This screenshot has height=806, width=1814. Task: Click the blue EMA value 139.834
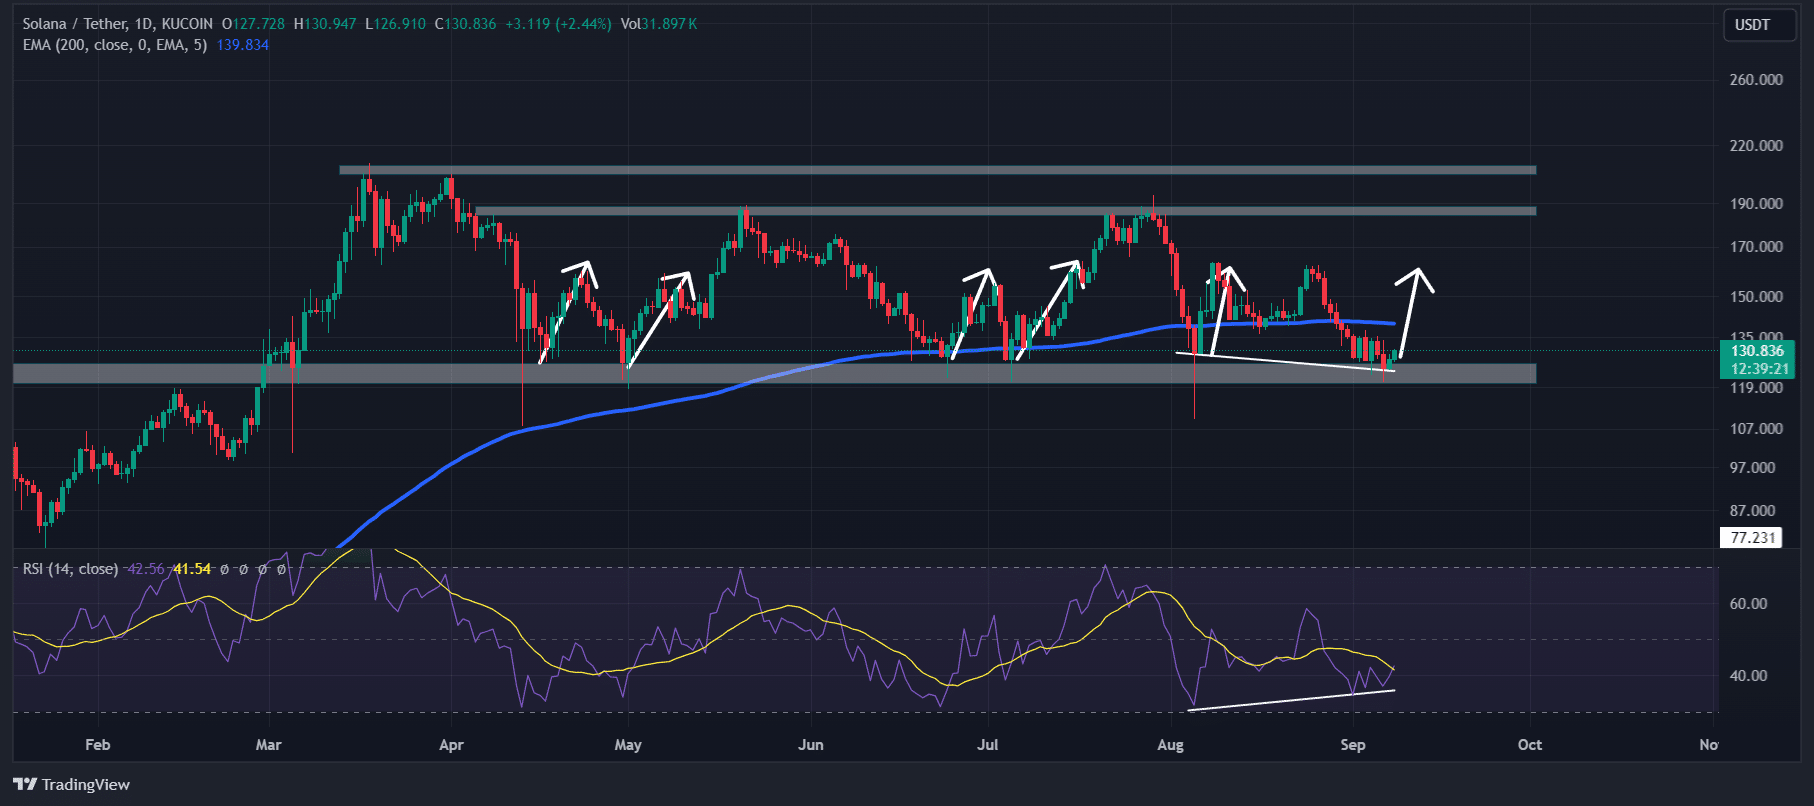coord(243,45)
